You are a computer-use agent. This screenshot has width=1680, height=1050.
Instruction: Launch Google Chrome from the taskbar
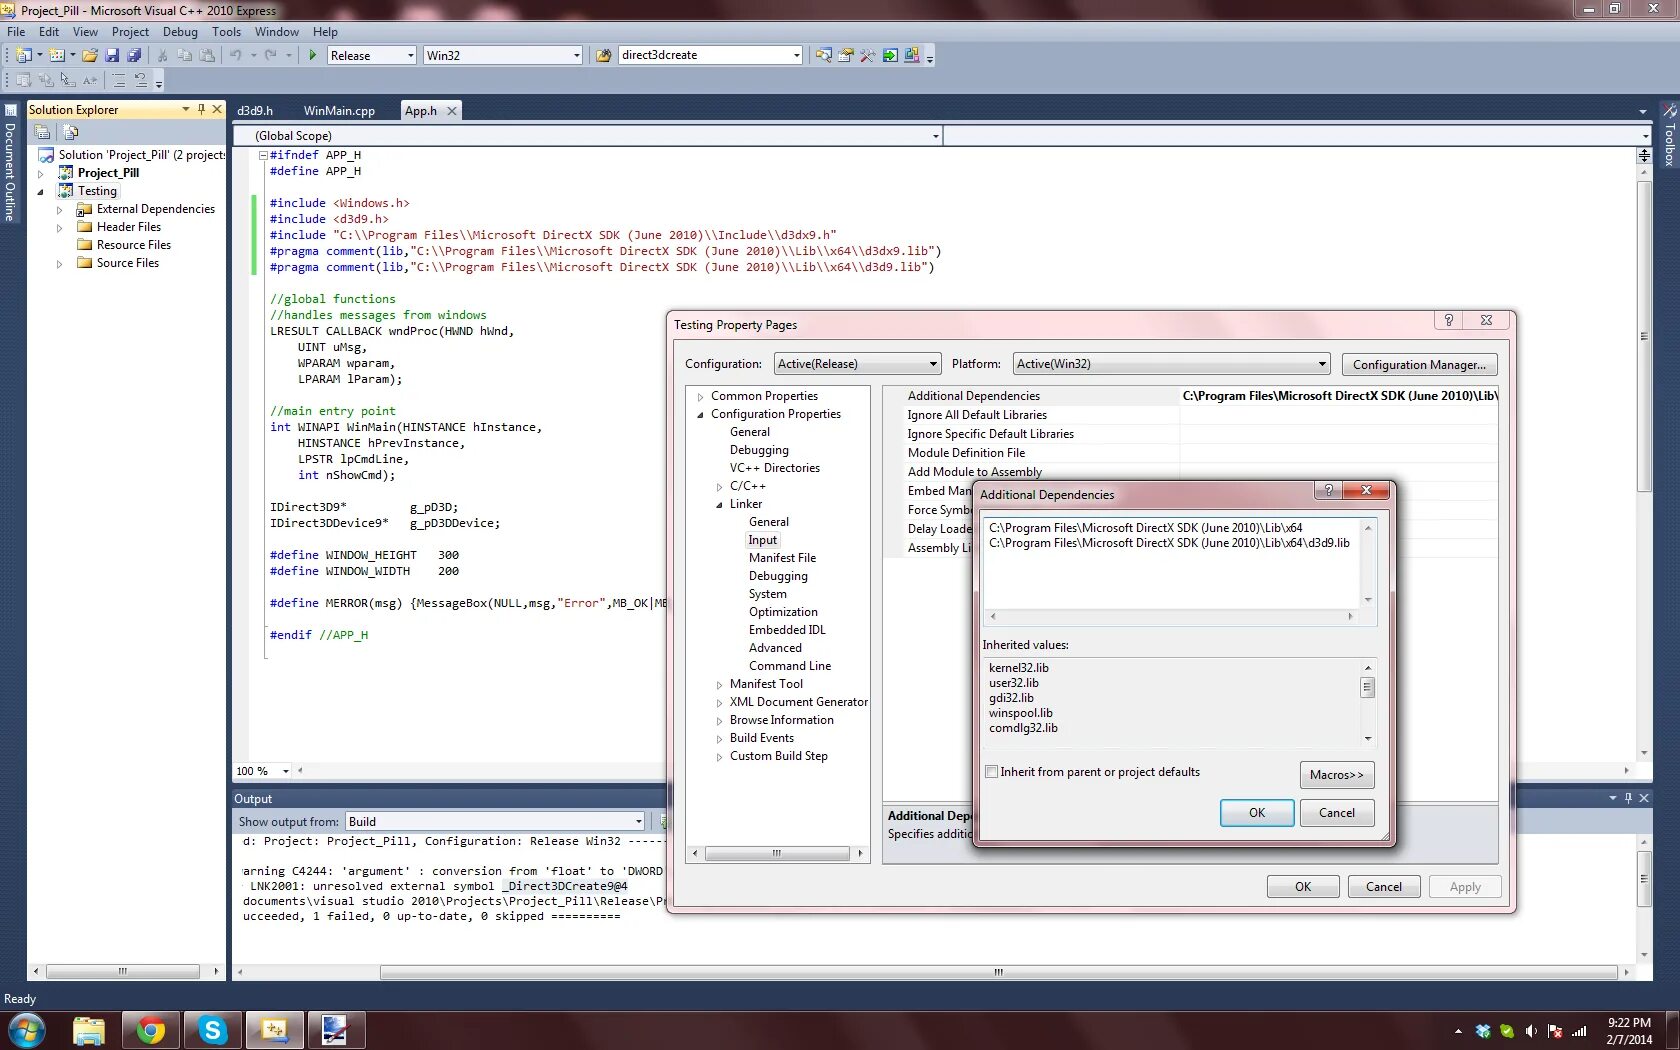point(151,1030)
